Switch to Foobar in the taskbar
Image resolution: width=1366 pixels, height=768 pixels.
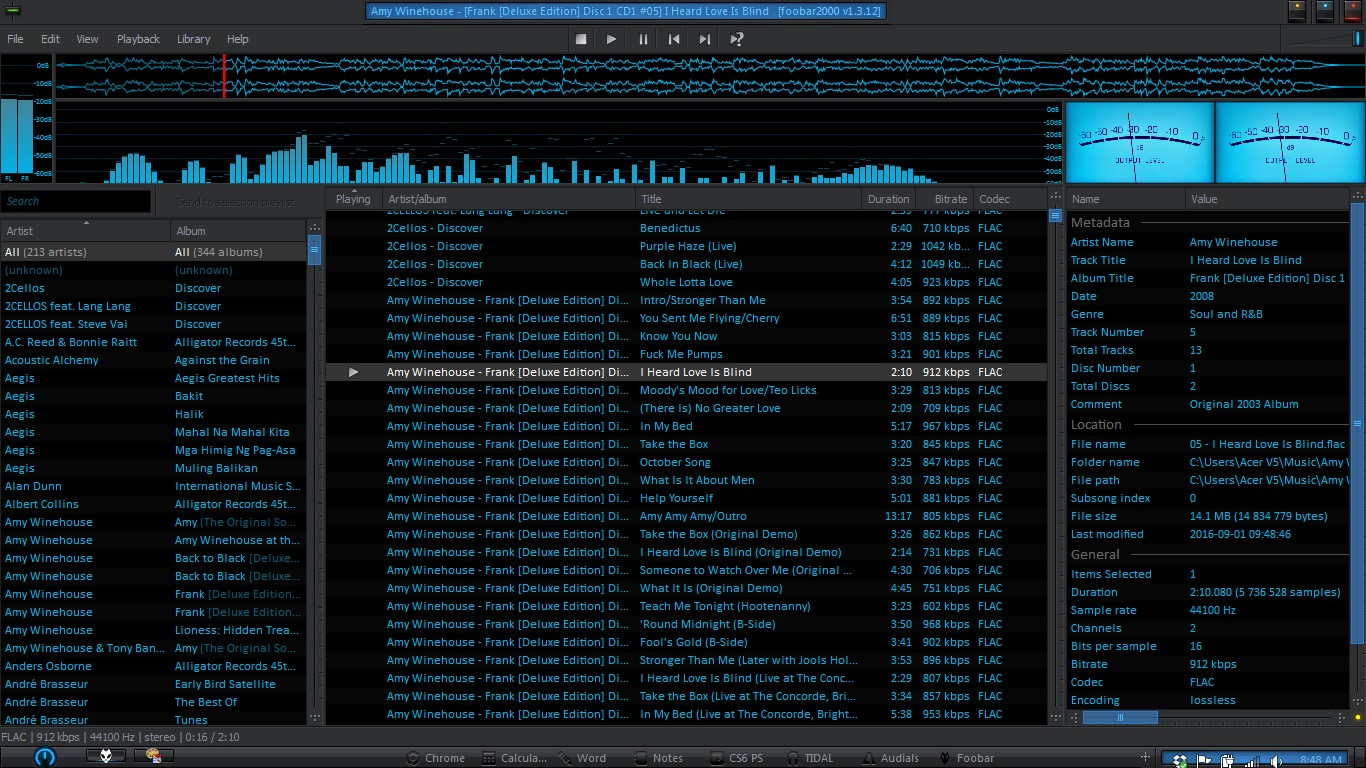click(x=966, y=758)
